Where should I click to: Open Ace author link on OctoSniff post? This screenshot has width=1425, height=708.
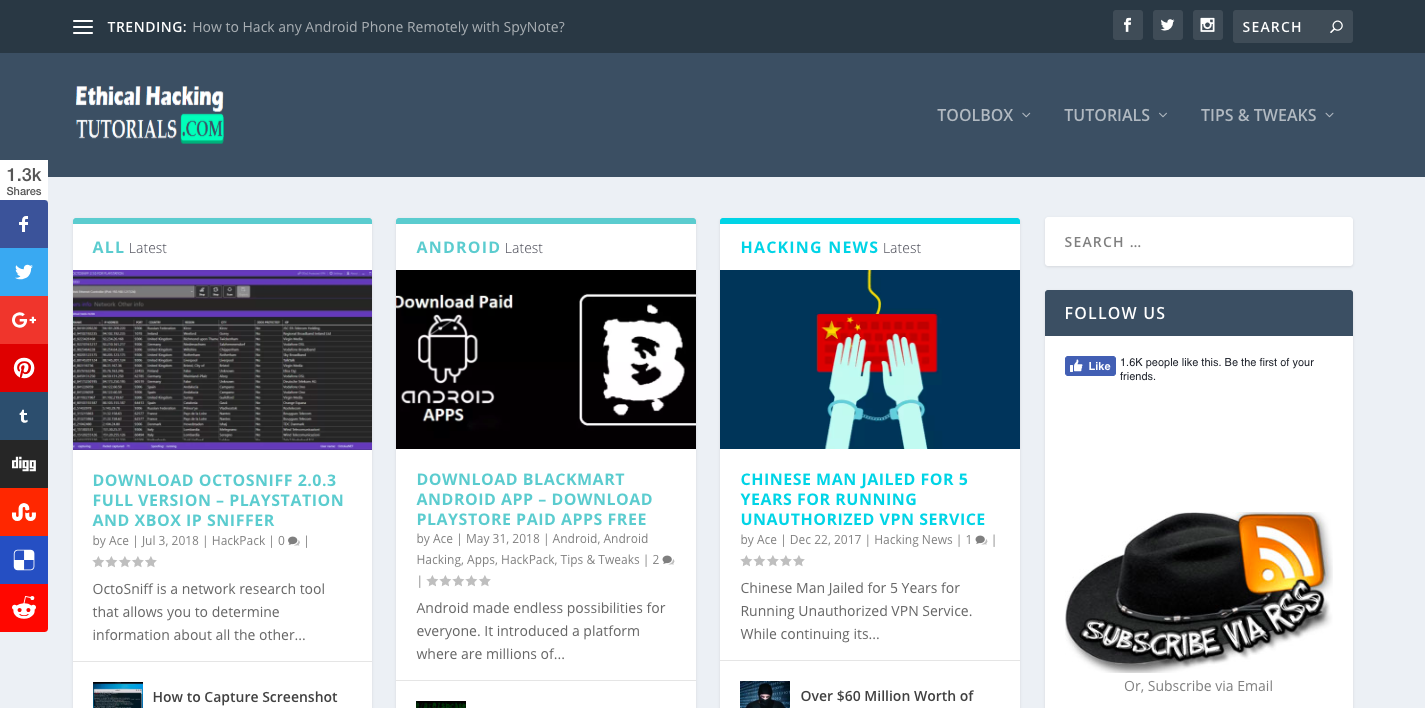119,540
